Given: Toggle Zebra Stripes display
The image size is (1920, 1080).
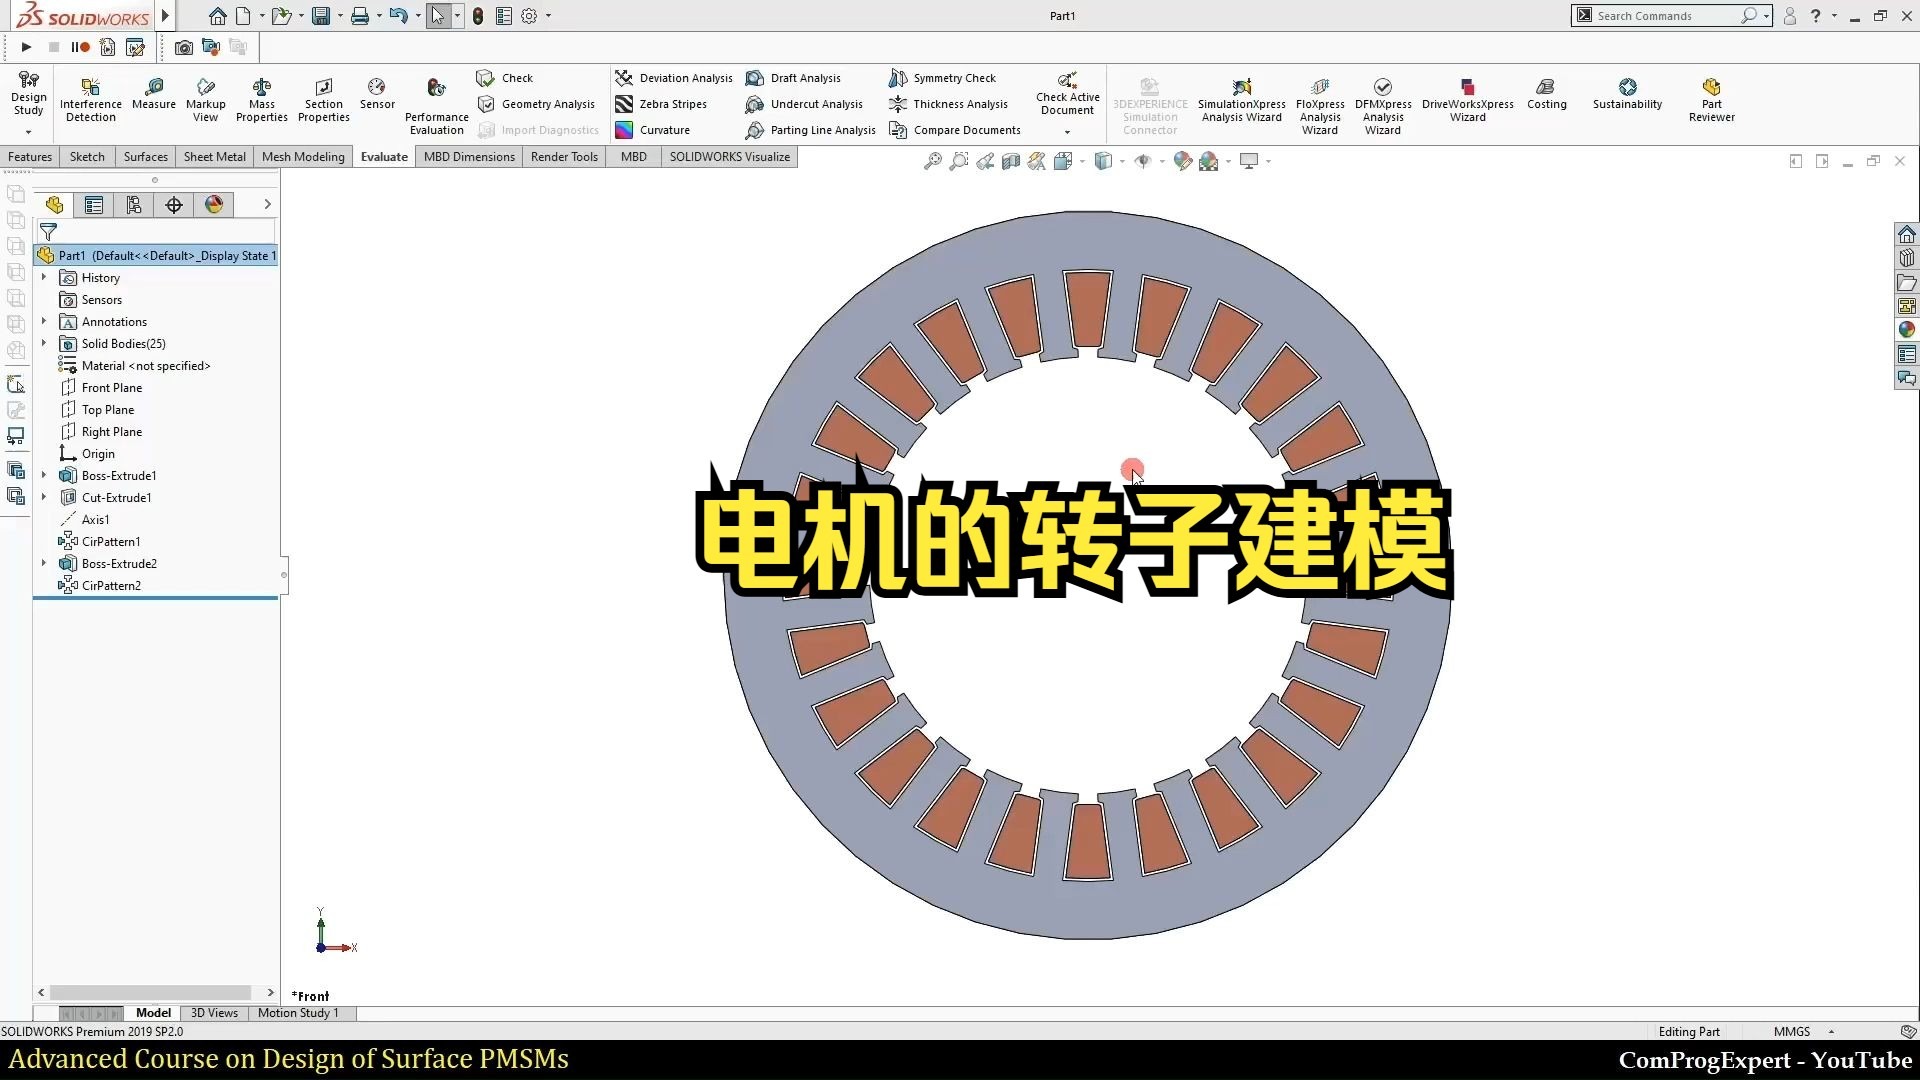Looking at the screenshot, I should tap(663, 104).
